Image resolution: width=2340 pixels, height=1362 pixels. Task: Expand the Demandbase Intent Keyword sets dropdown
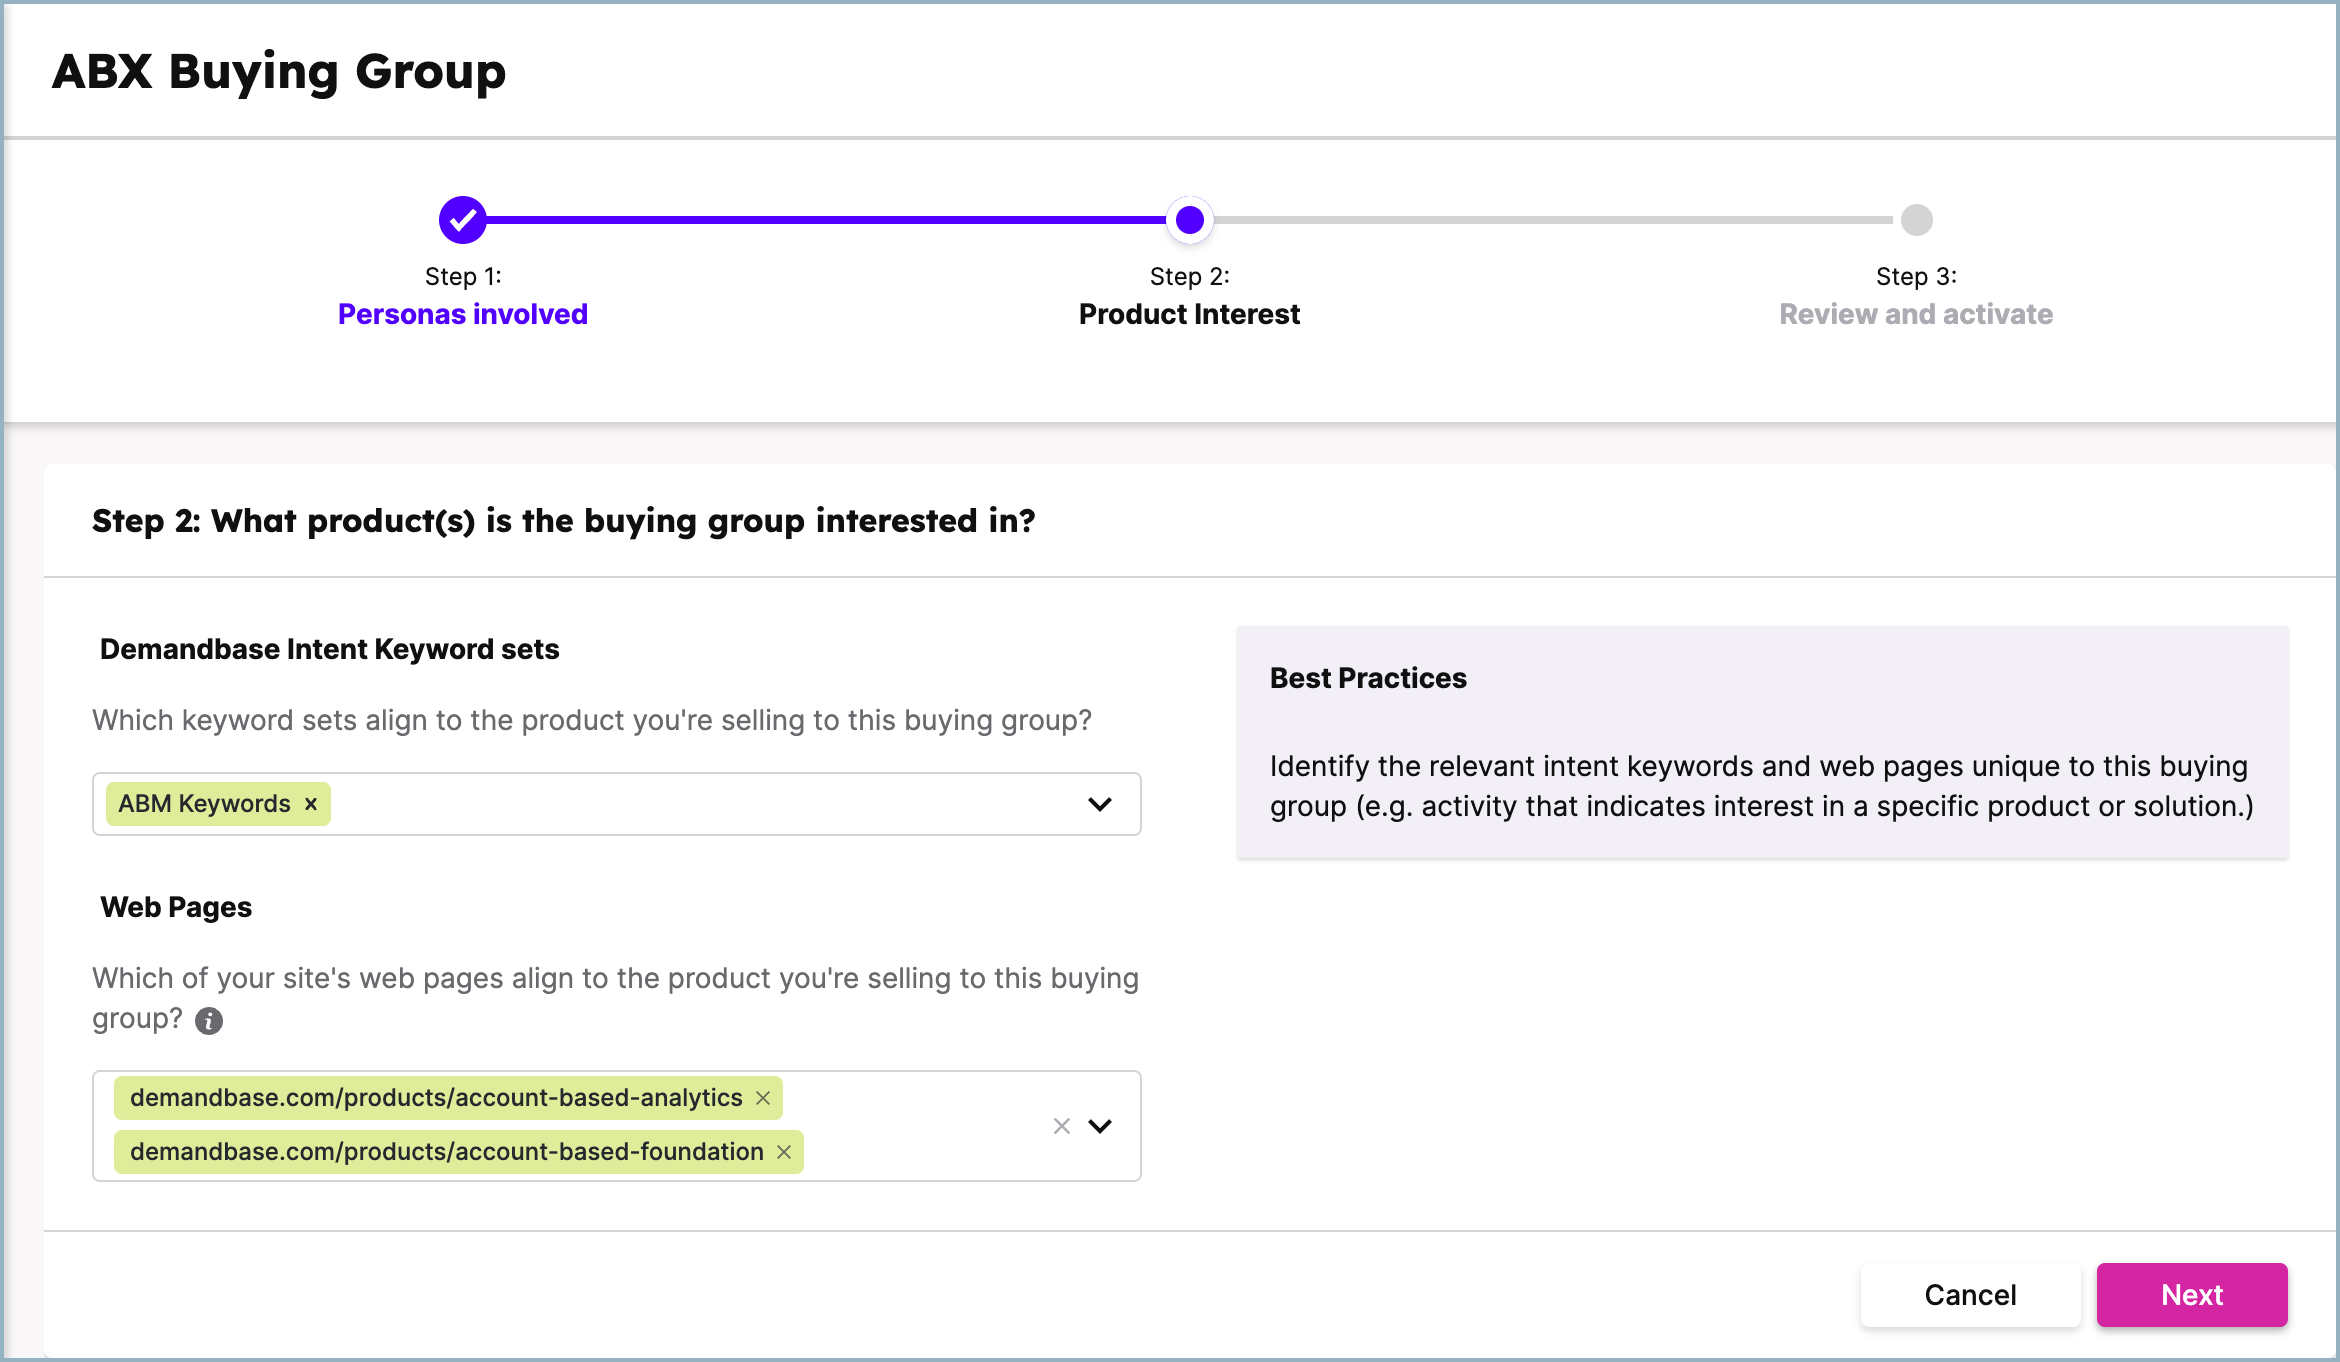[1099, 804]
